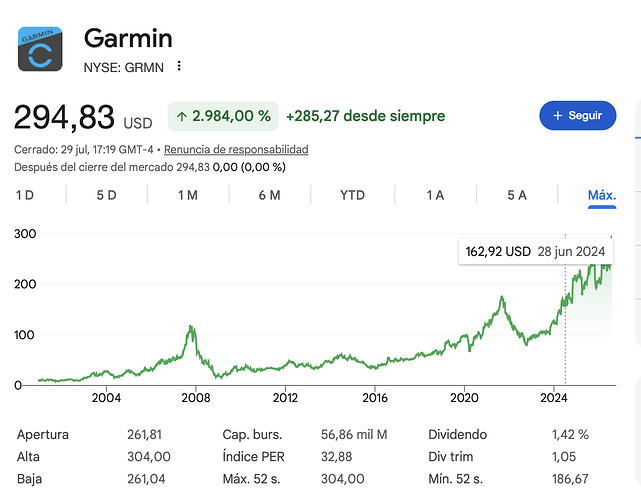The image size is (641, 500).
Task: Choose the 5 A time range
Action: tap(517, 195)
